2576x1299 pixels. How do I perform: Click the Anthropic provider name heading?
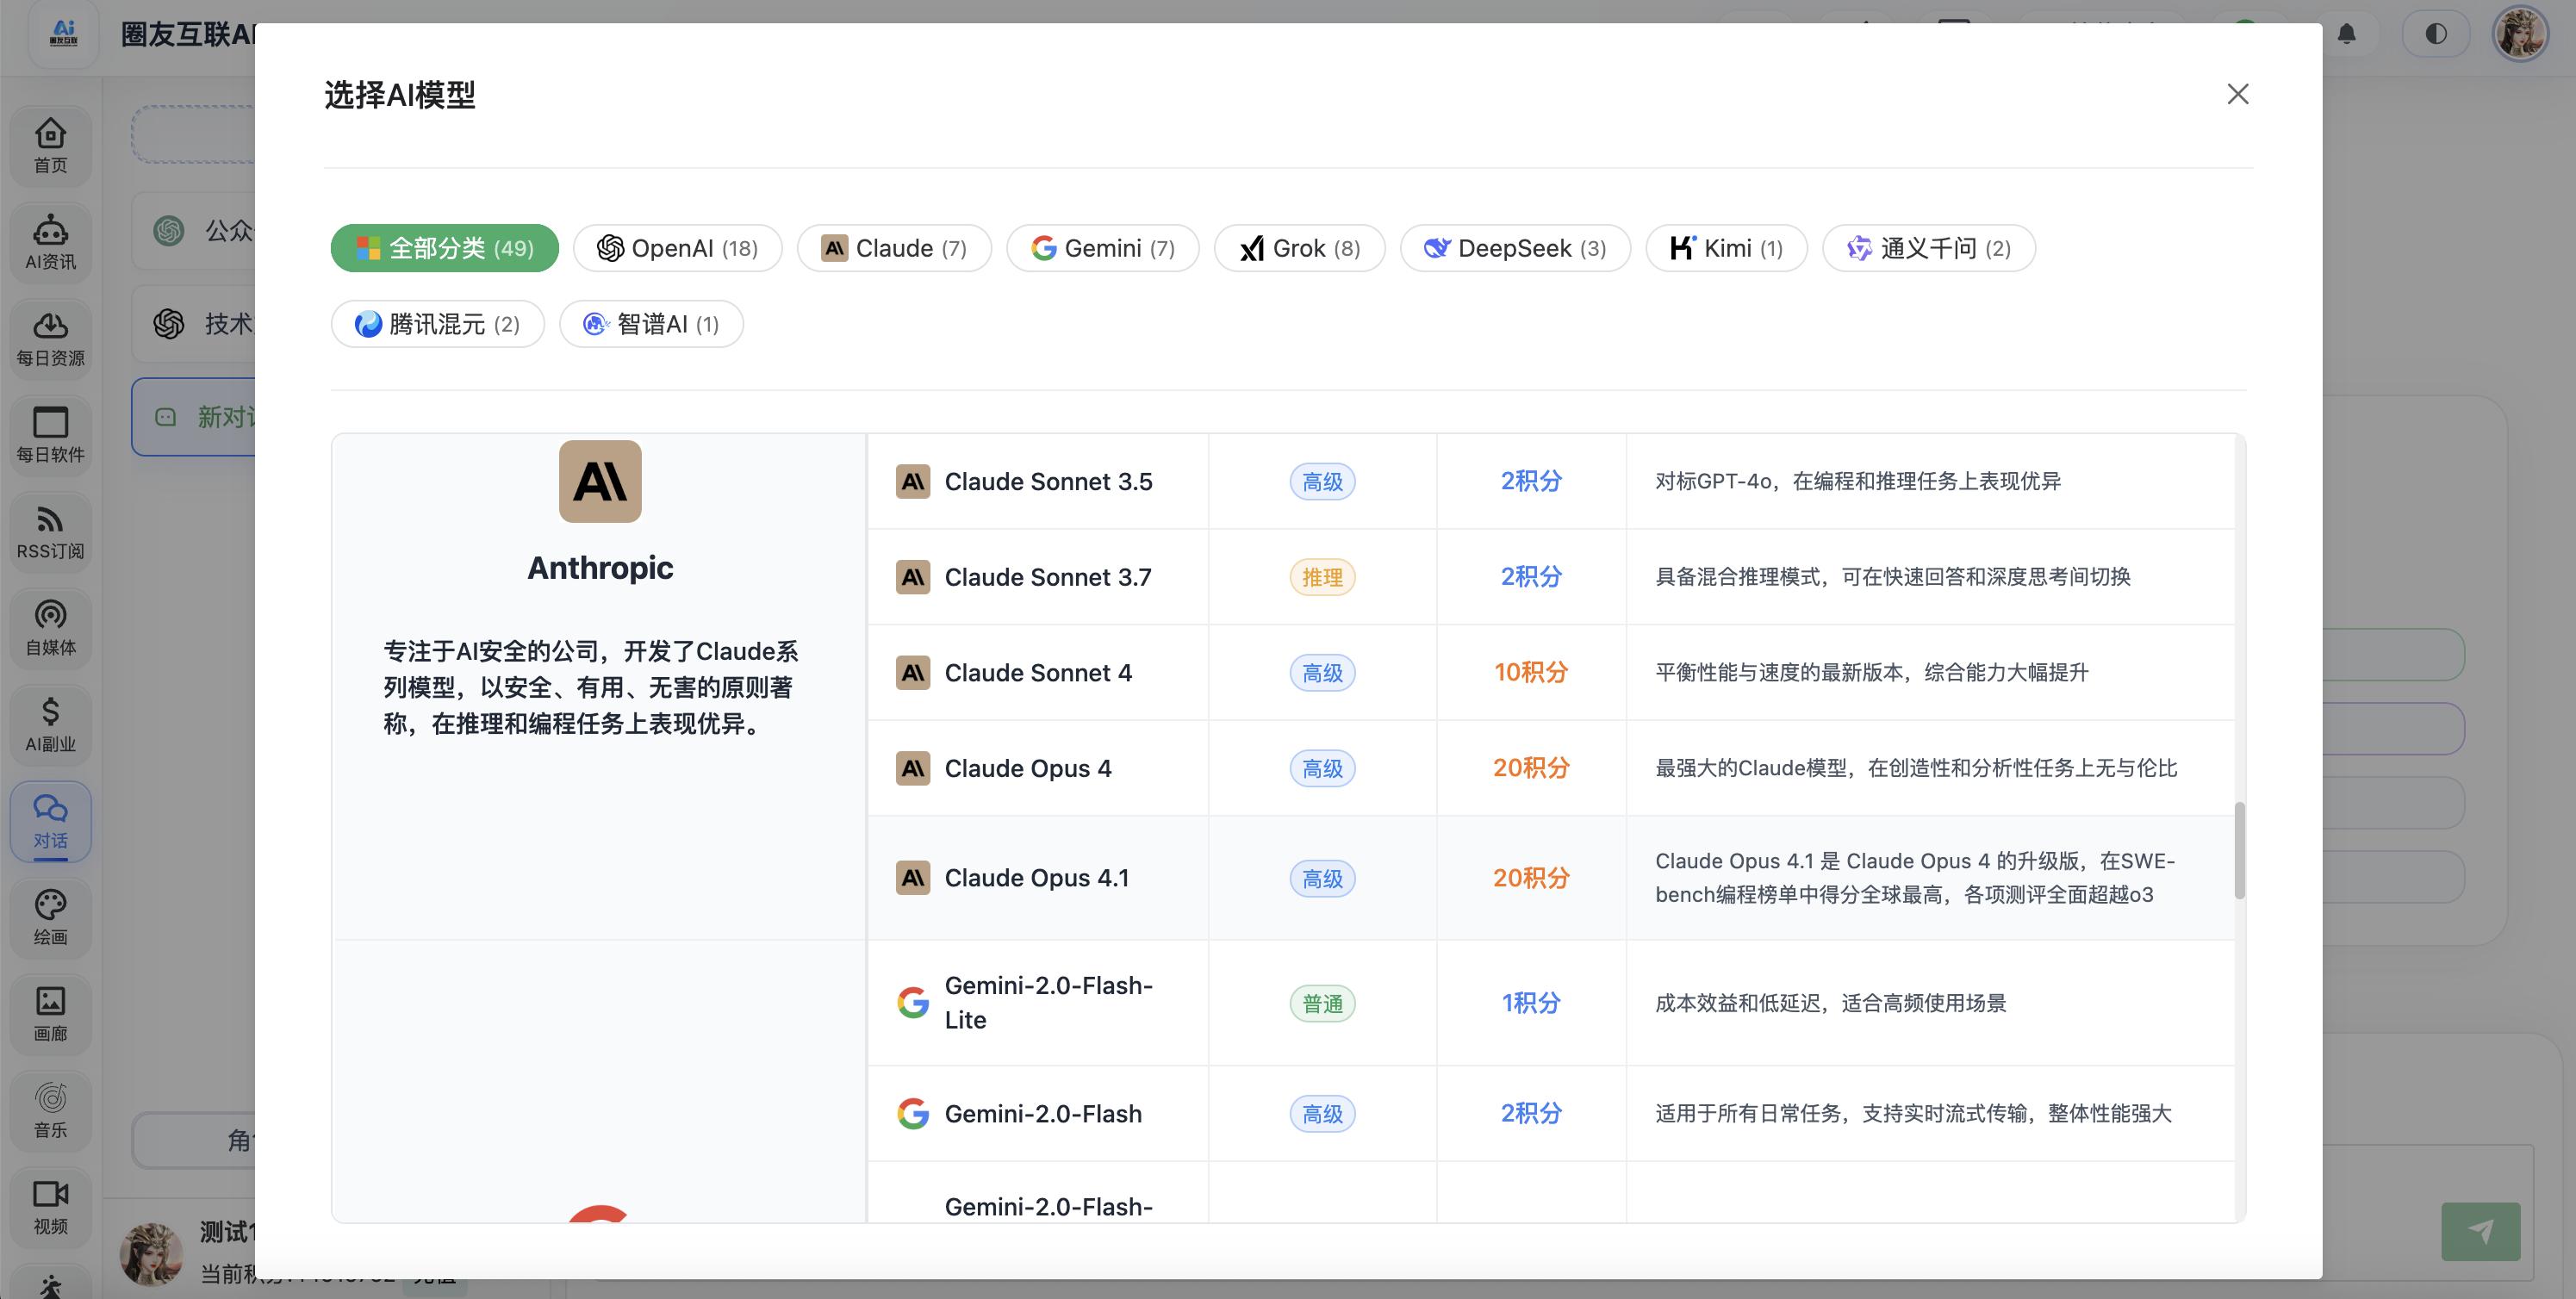tap(600, 568)
